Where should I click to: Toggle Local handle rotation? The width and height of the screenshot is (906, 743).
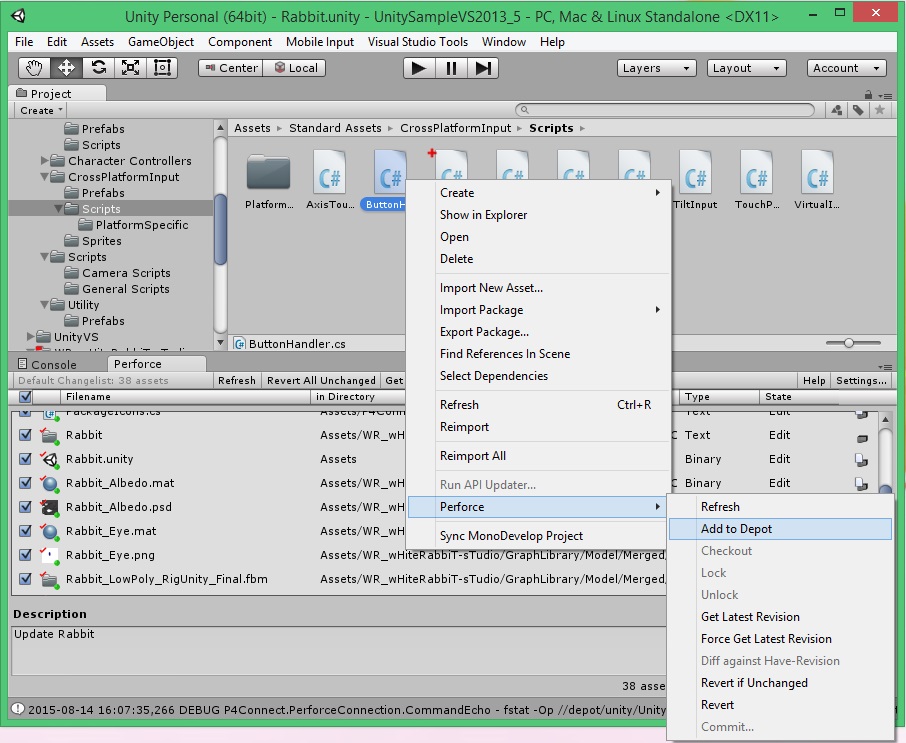pos(295,68)
